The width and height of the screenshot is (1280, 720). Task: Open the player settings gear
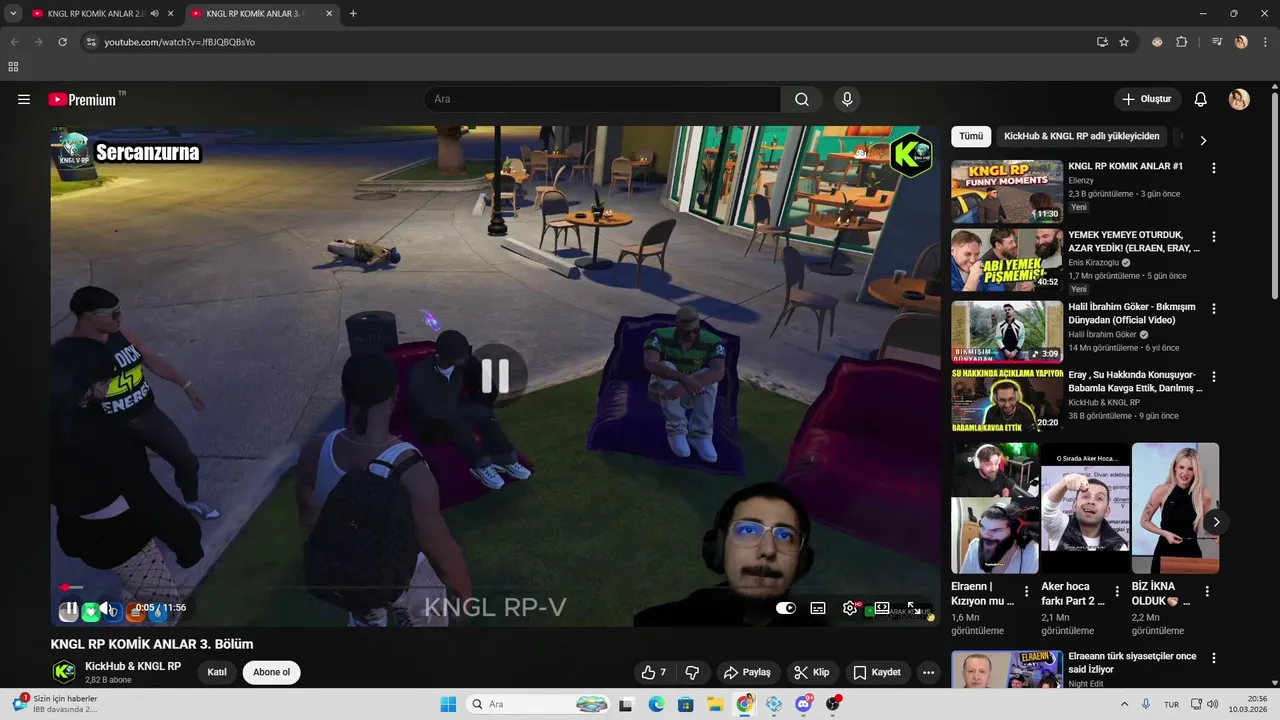850,608
